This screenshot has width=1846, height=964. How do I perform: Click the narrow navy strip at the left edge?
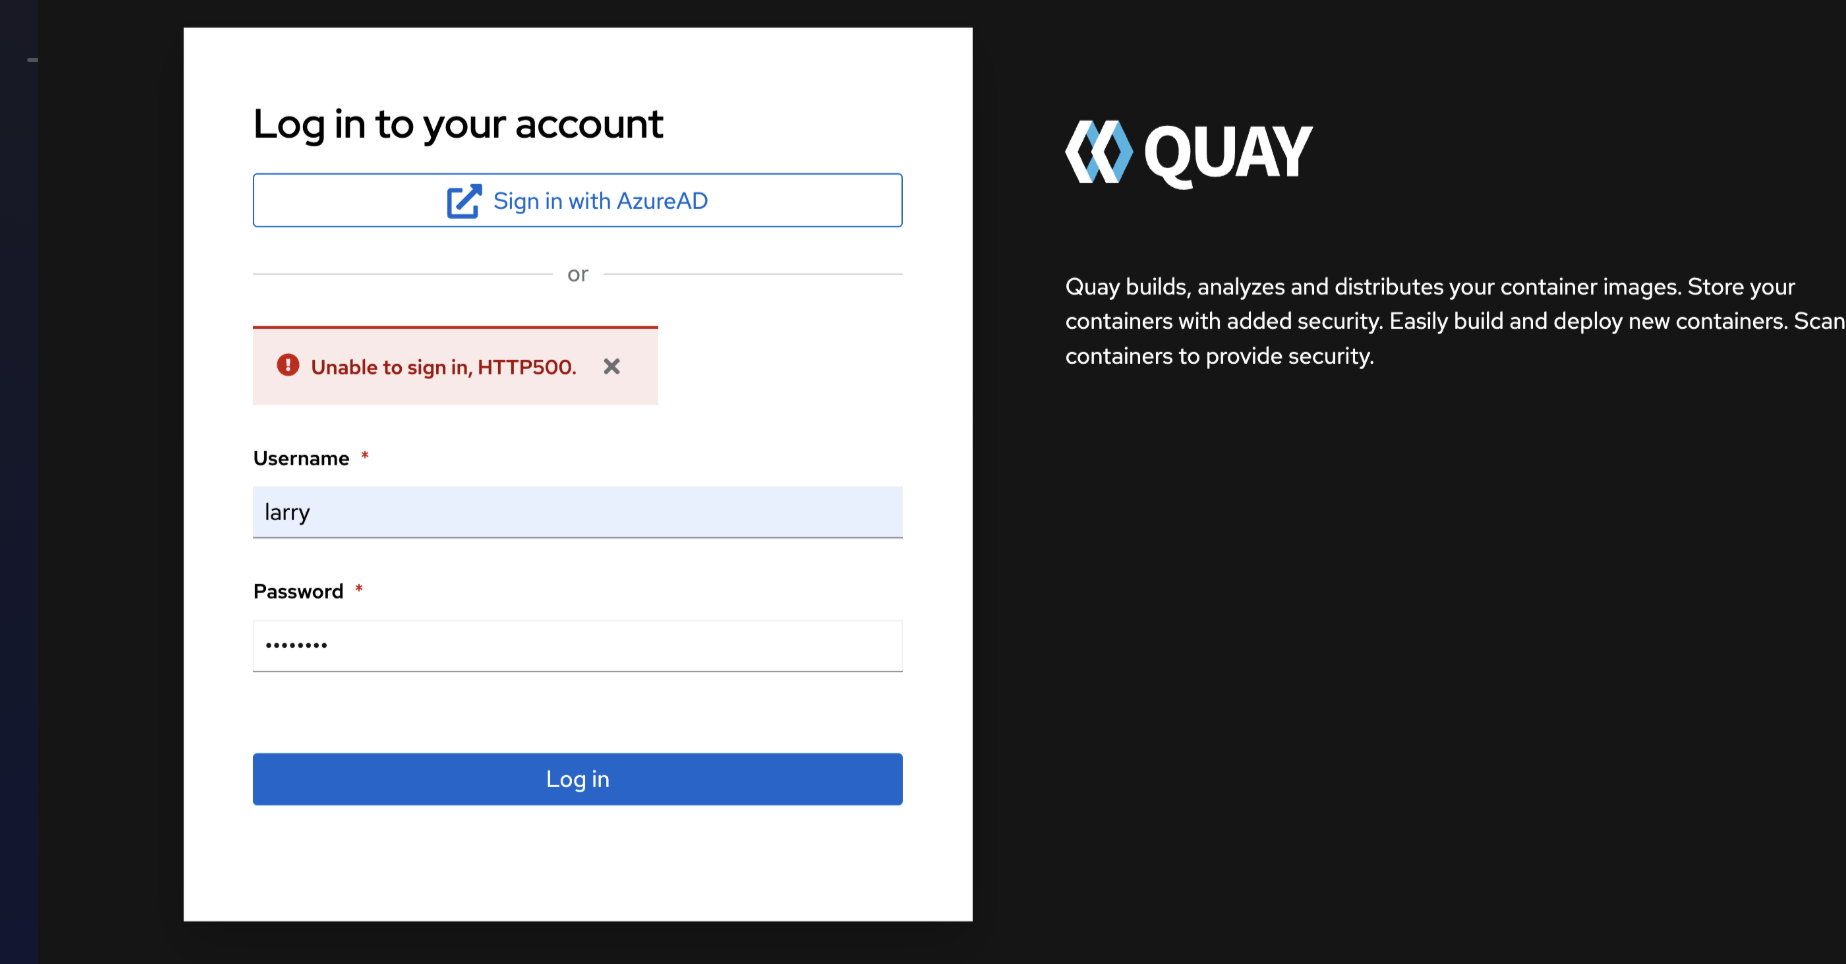coord(18,500)
